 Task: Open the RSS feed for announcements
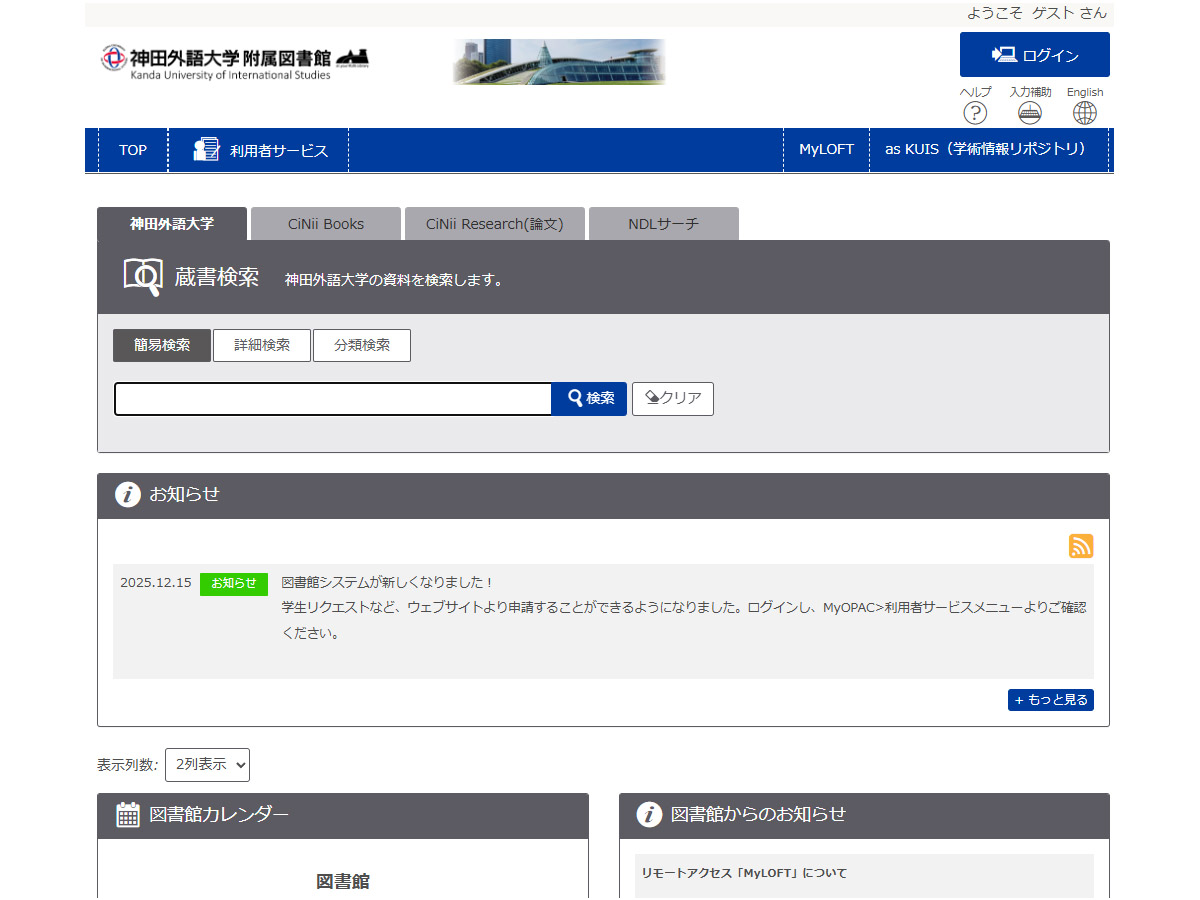point(1081,547)
